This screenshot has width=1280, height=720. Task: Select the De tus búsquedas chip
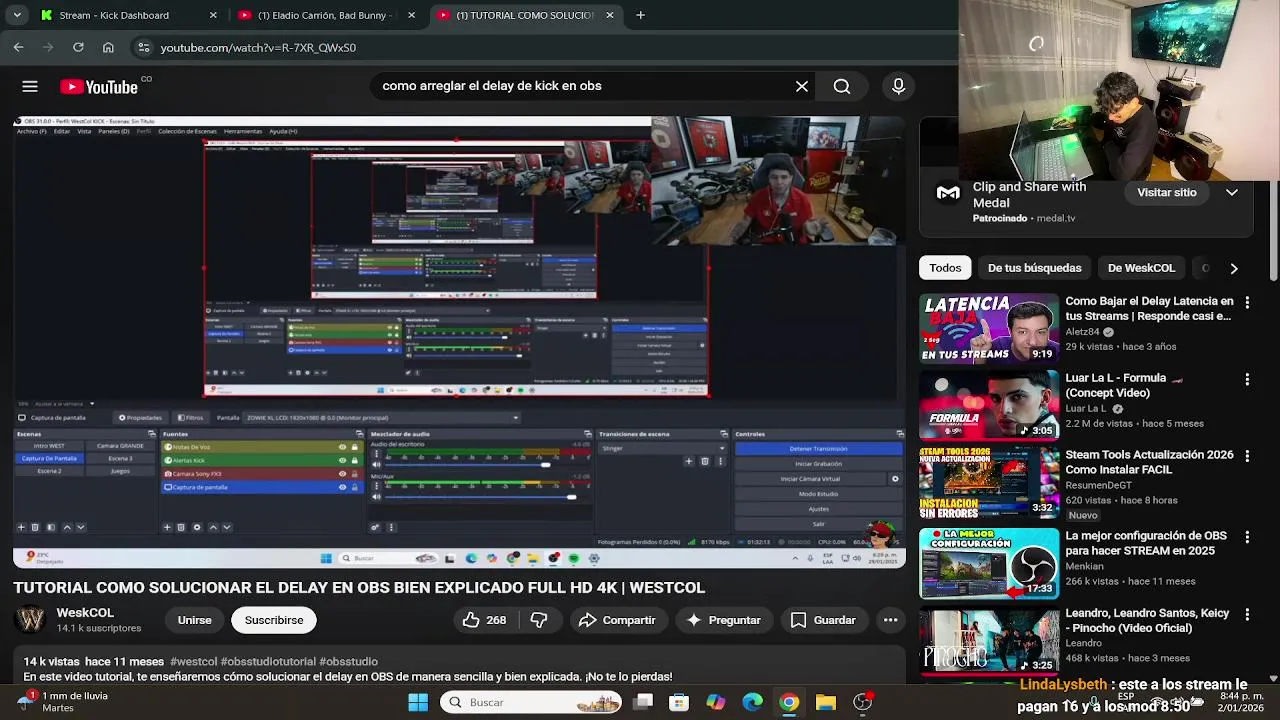(x=1034, y=268)
